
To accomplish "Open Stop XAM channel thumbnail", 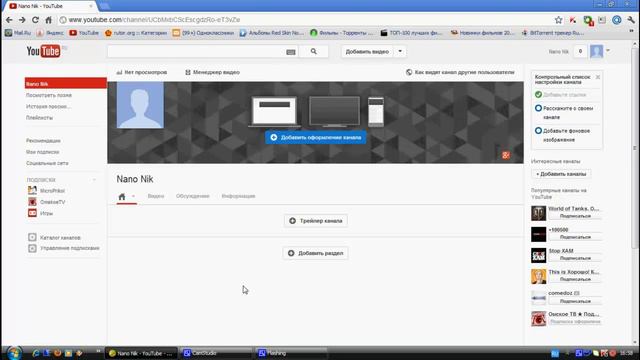I will pos(538,256).
